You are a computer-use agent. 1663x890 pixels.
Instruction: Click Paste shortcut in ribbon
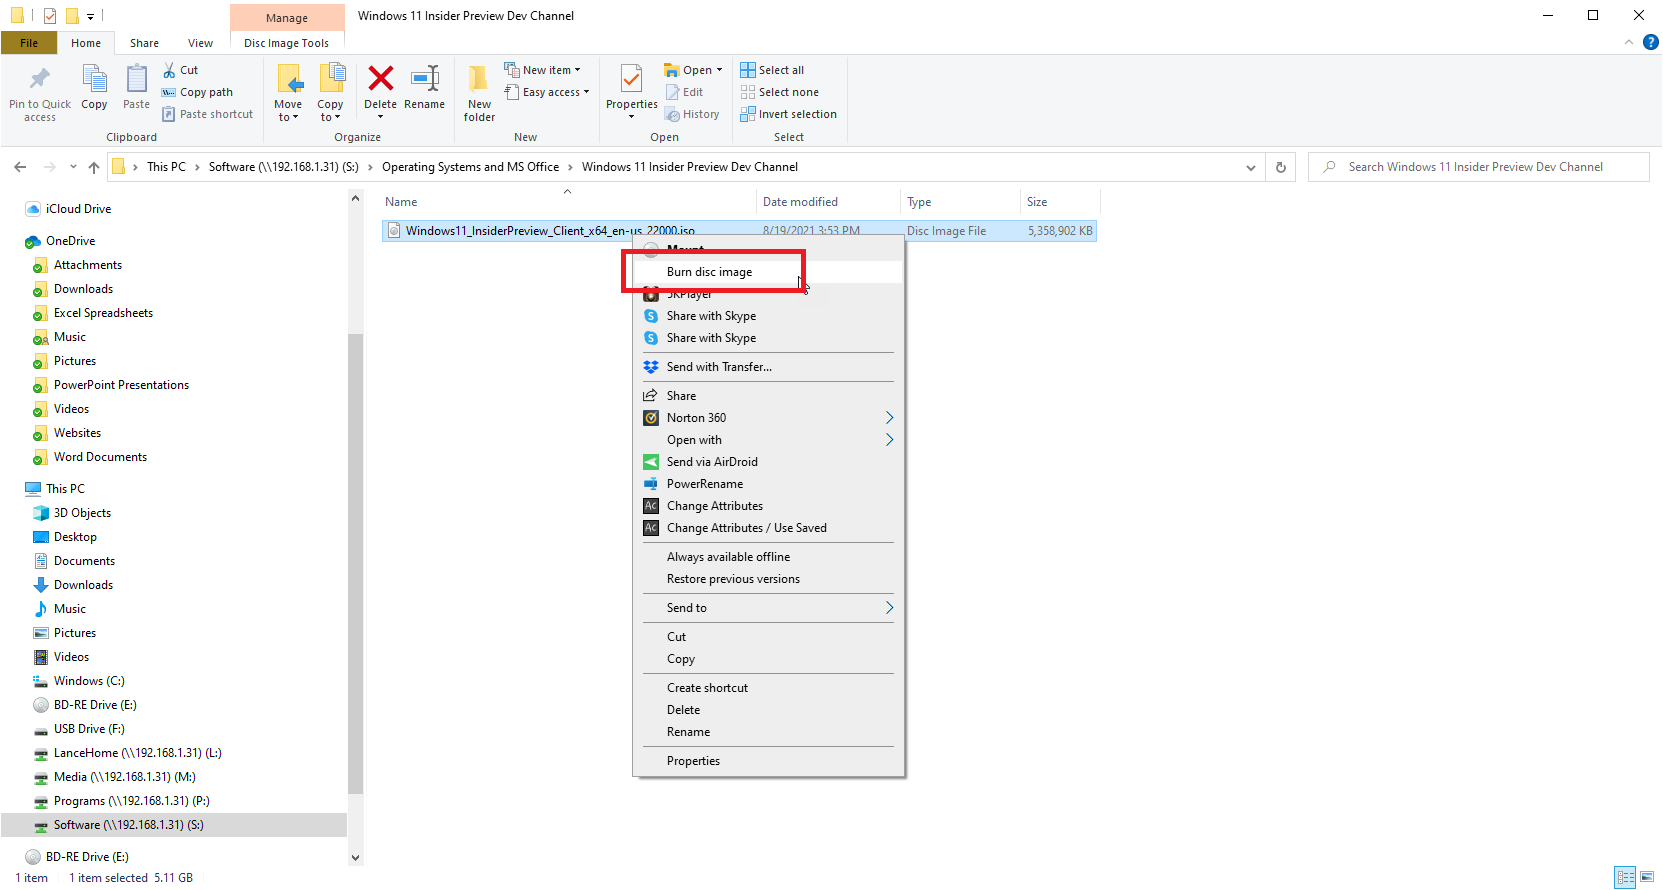[x=208, y=114]
